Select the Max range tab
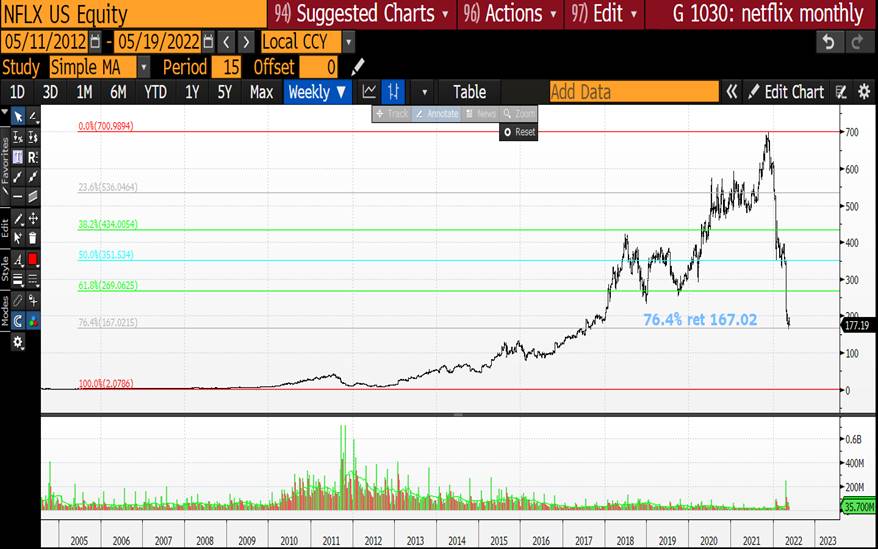878x549 pixels. click(x=261, y=92)
